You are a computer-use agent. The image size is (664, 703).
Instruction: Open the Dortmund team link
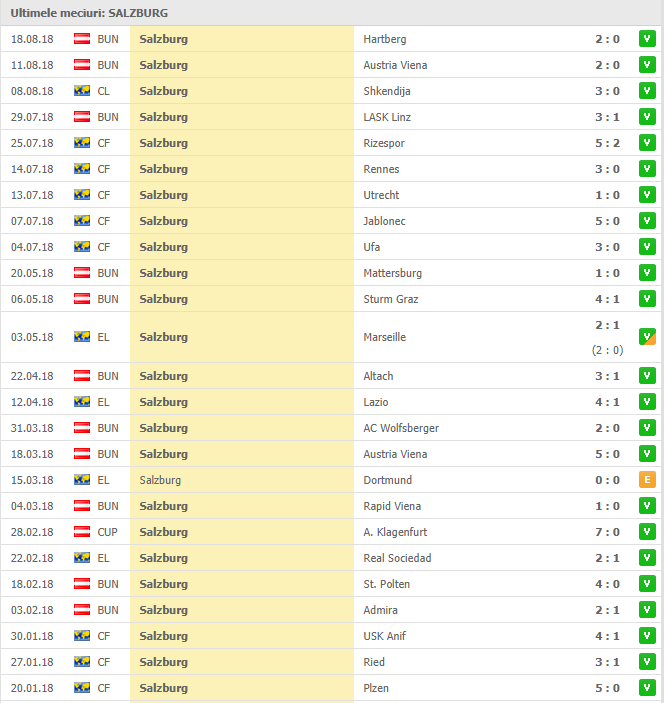coord(387,480)
